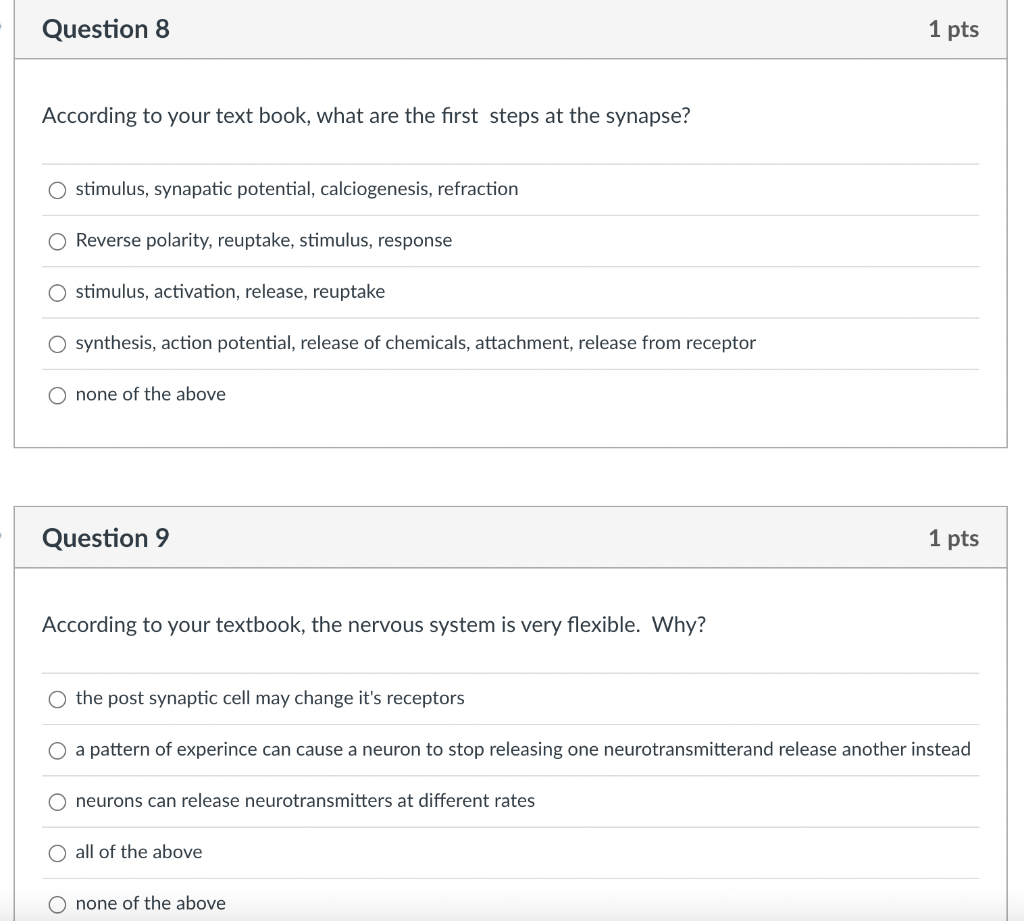Viewport: 1024px width, 921px height.
Task: Choose 'Reverse polarity, reuptake, stimulus, response' radio button
Action: [x=58, y=241]
